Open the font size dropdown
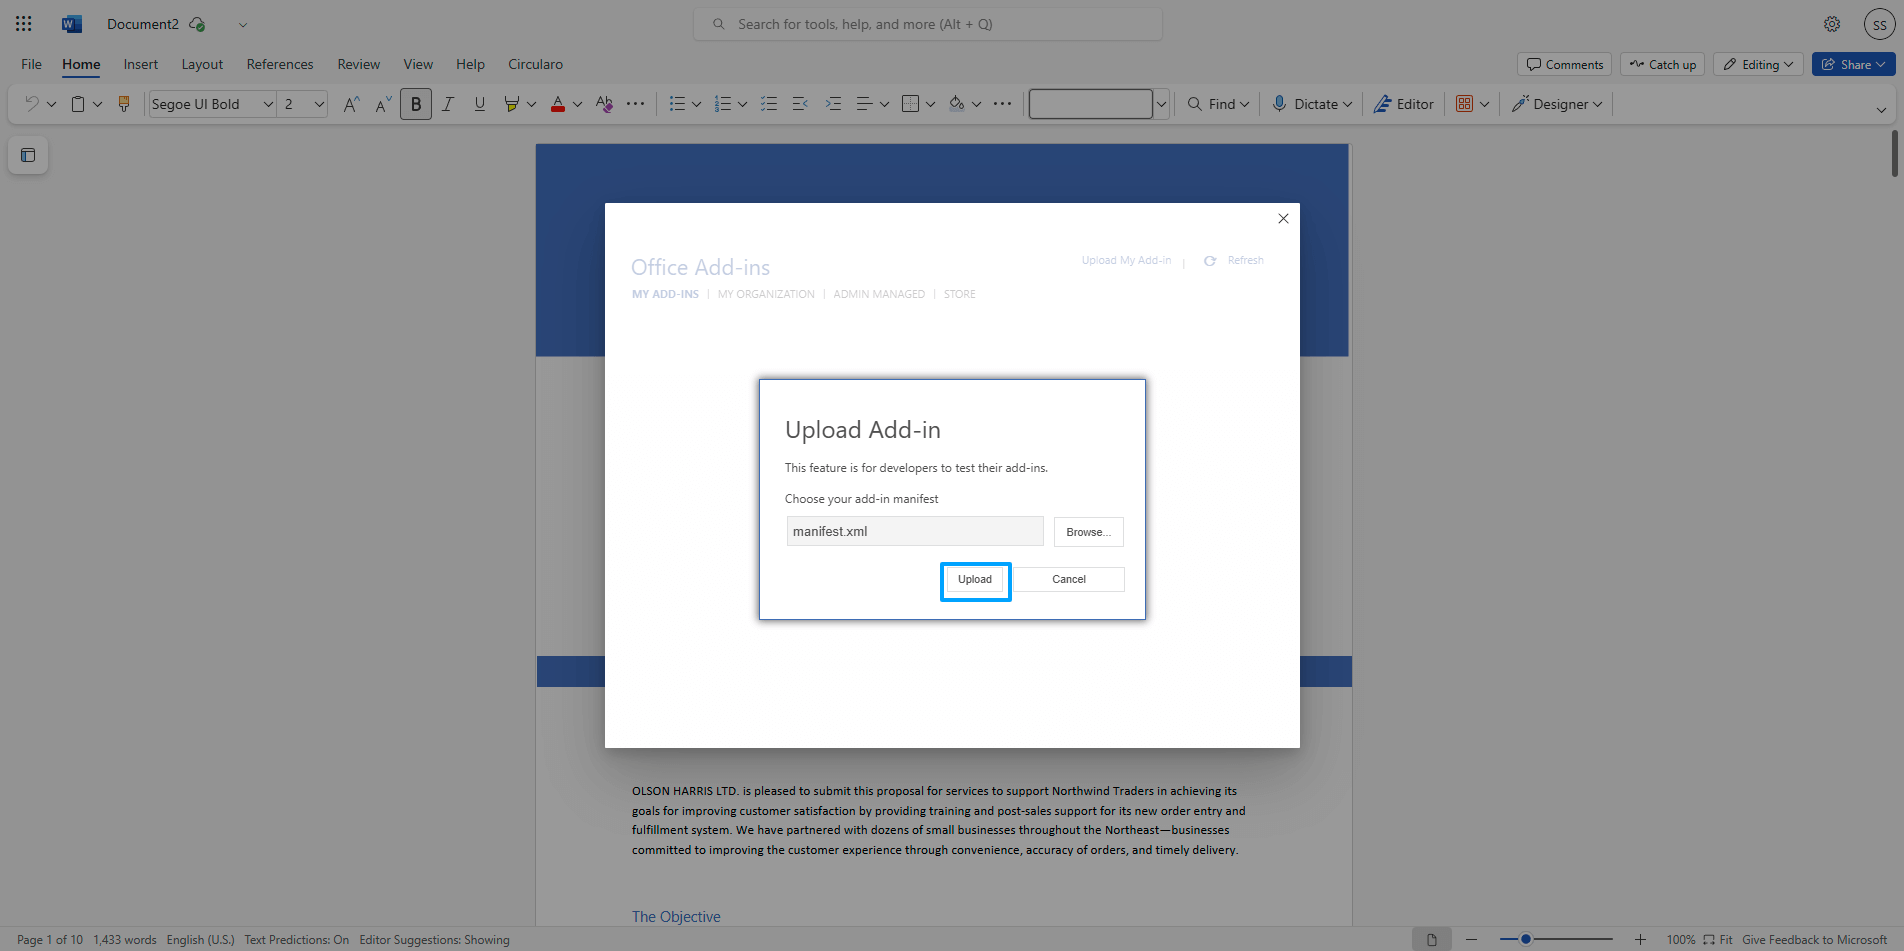Viewport: 1904px width, 951px height. click(x=319, y=104)
